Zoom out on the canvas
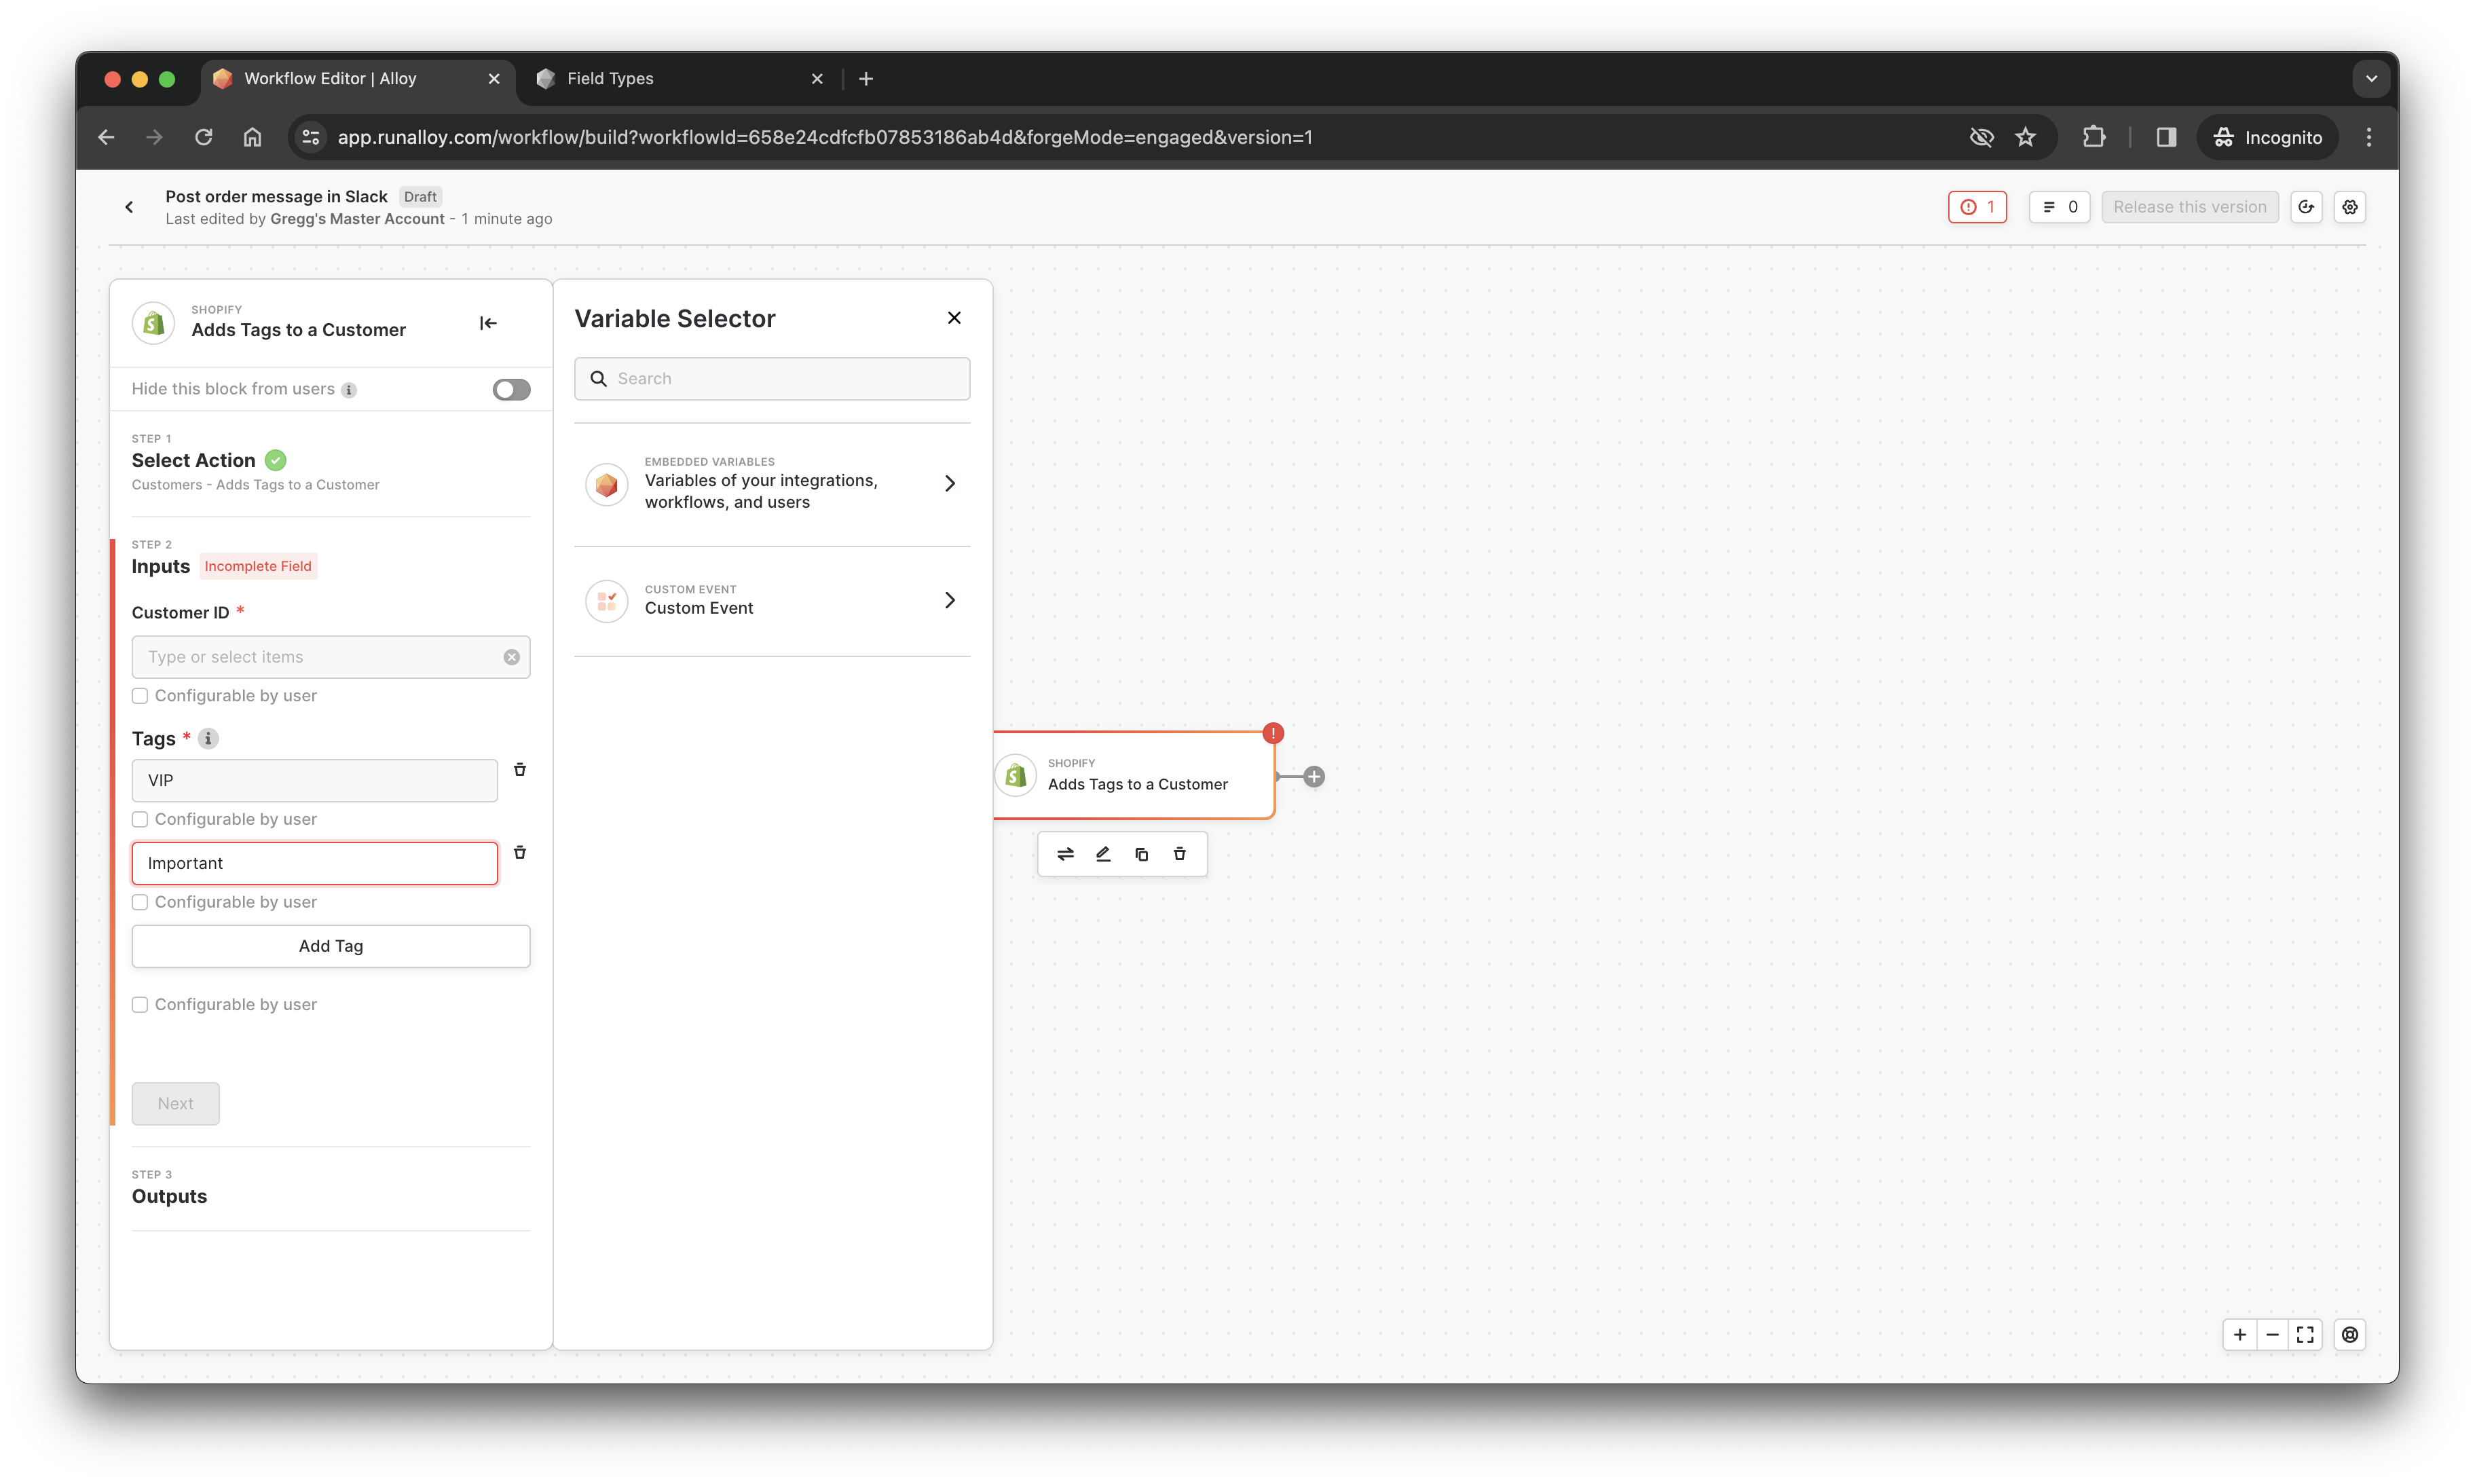The width and height of the screenshot is (2475, 1484). (2273, 1335)
